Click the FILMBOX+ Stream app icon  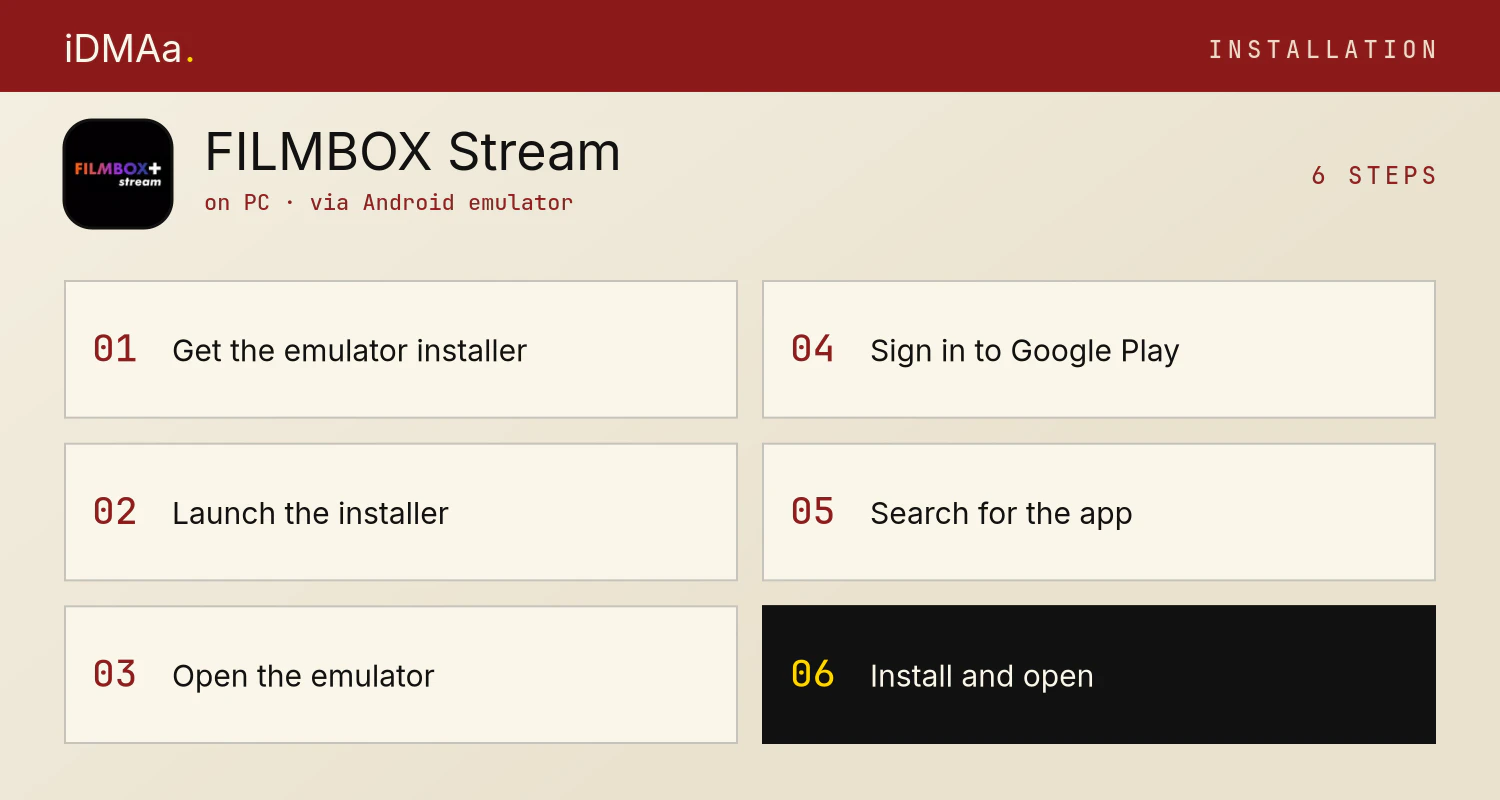(x=118, y=174)
